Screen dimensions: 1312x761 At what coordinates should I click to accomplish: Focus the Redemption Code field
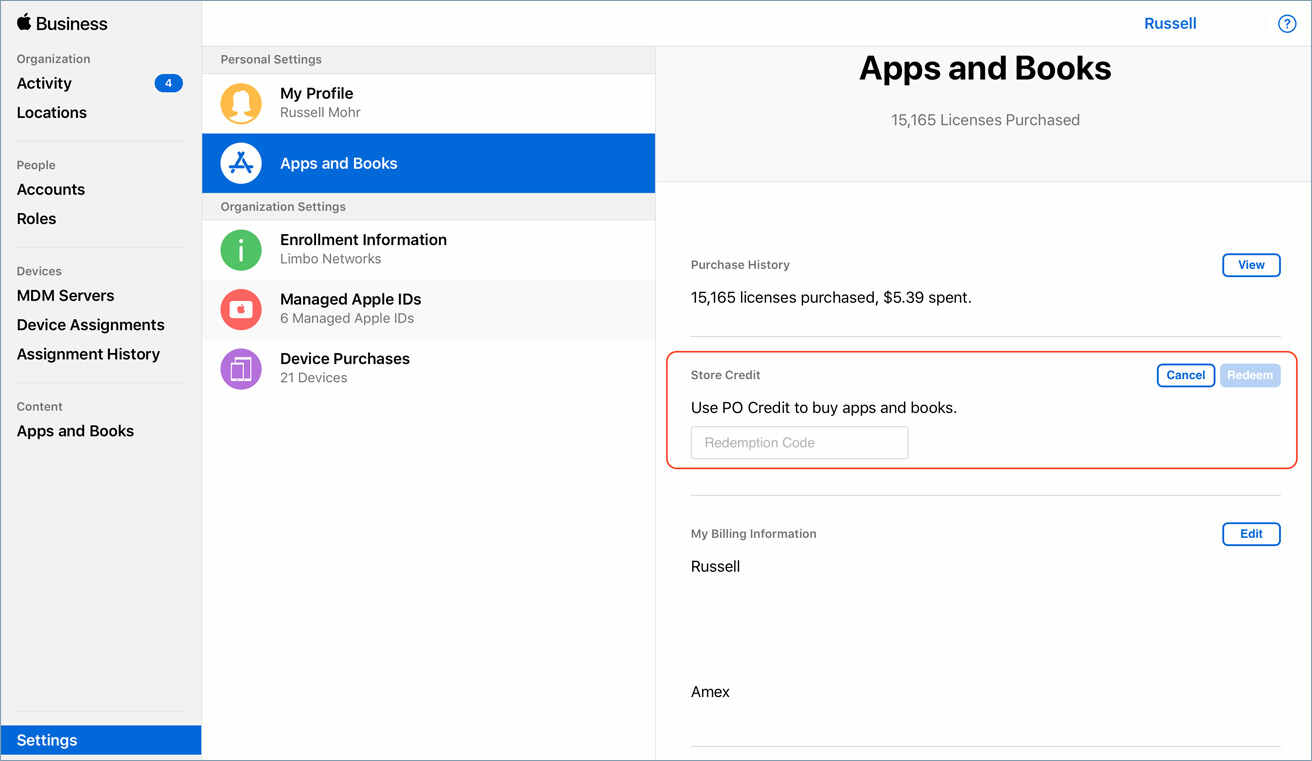point(799,443)
